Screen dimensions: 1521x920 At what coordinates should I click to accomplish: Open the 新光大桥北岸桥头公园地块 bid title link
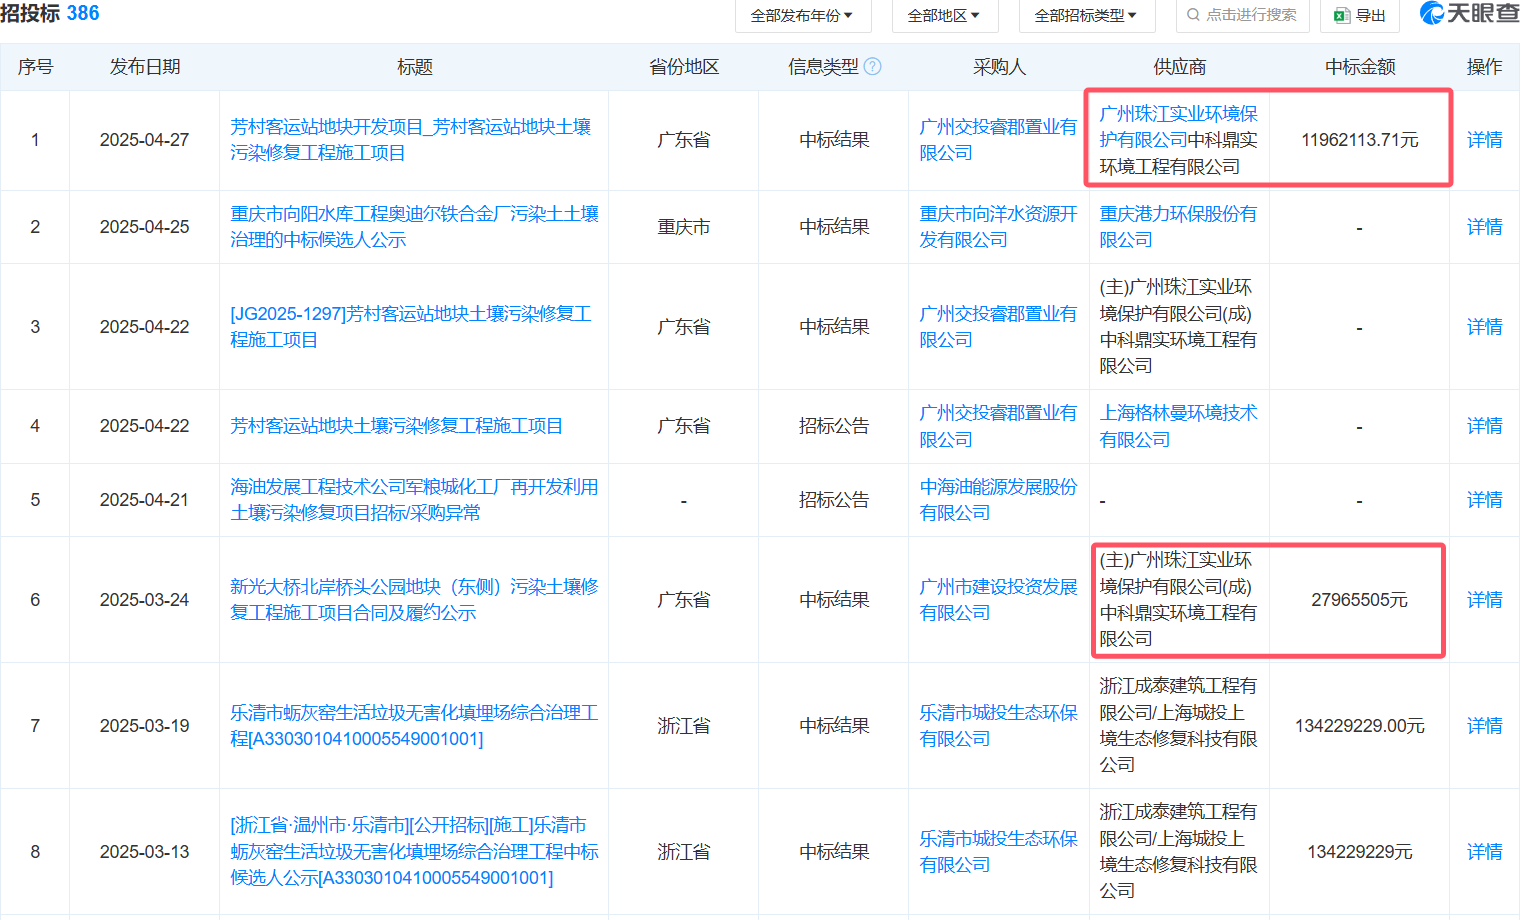[414, 600]
